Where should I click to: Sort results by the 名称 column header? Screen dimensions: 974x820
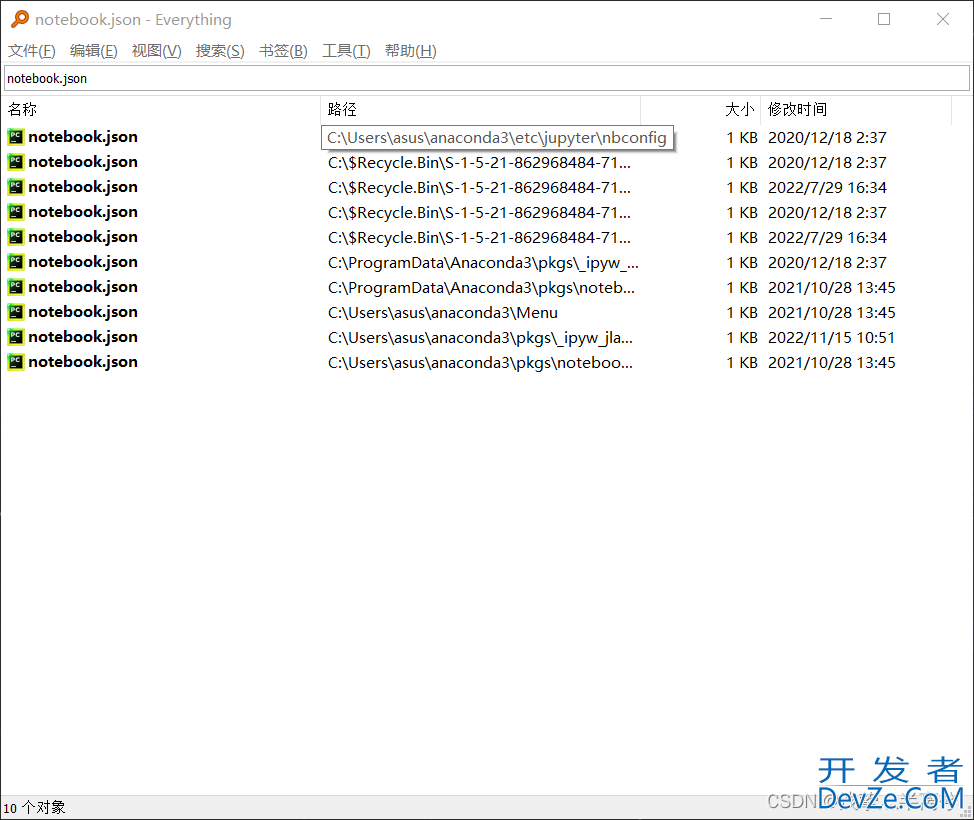pyautogui.click(x=162, y=109)
